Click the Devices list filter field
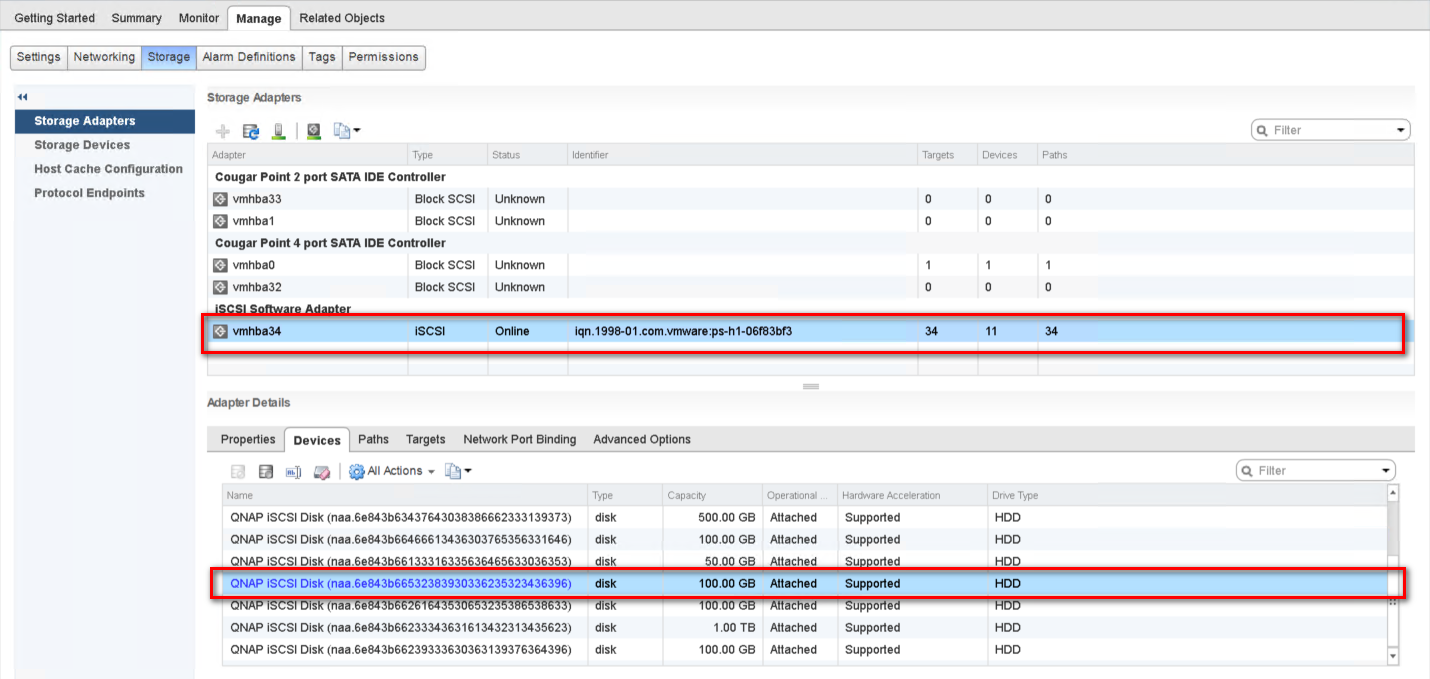The image size is (1430, 679). point(1316,470)
